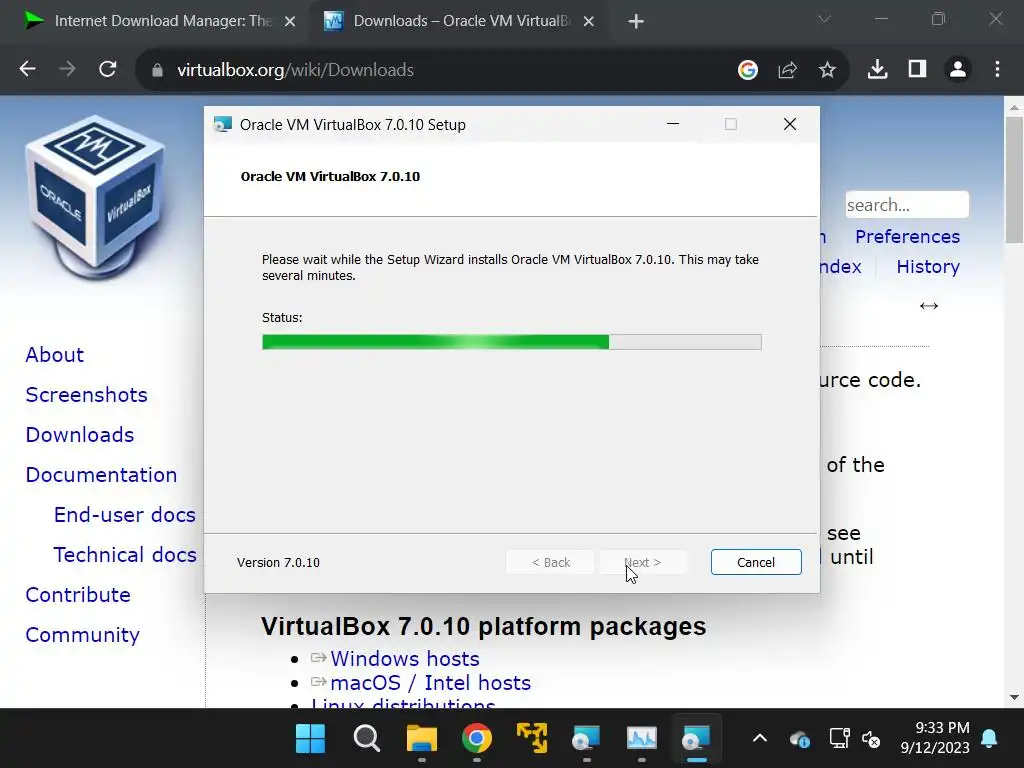Viewport: 1024px width, 768px height.
Task: Click the installation progress bar
Action: point(512,342)
